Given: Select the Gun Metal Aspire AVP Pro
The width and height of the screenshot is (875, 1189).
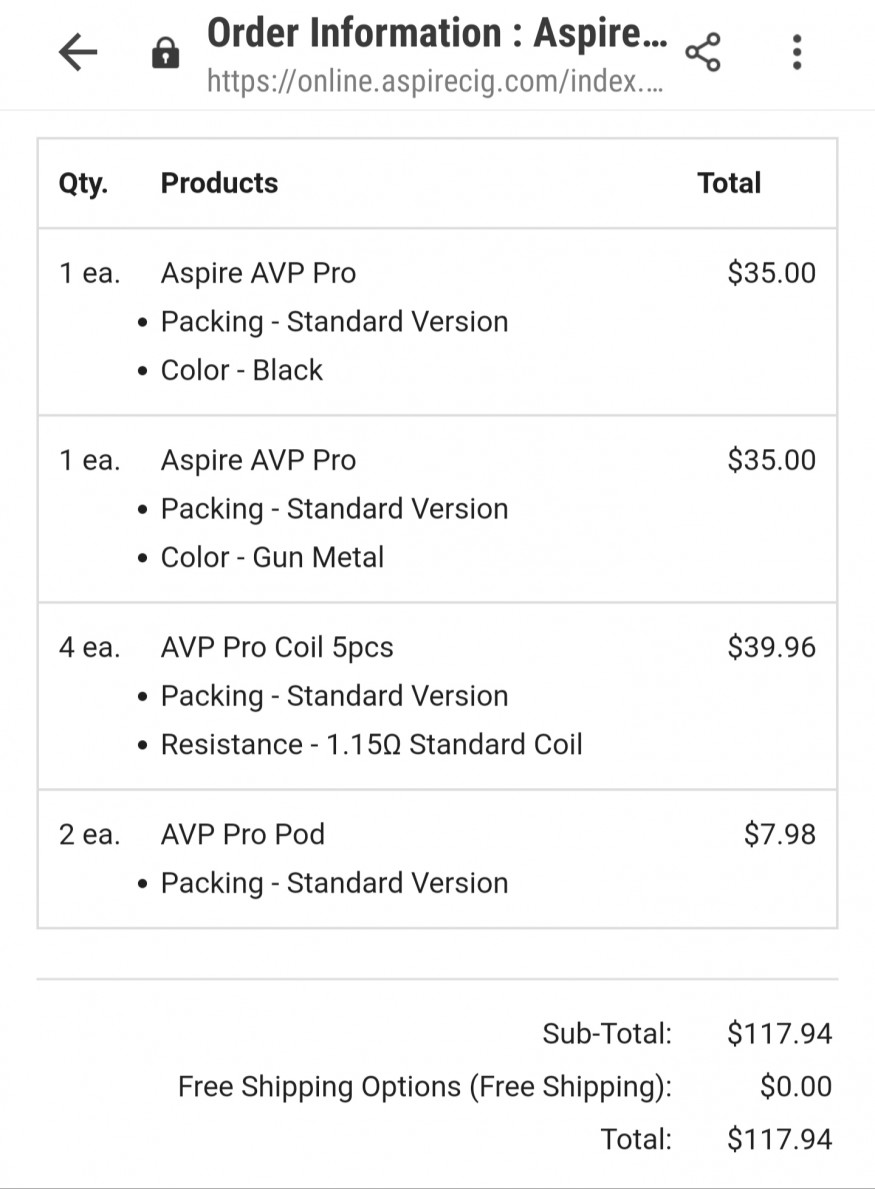Looking at the screenshot, I should (x=258, y=460).
